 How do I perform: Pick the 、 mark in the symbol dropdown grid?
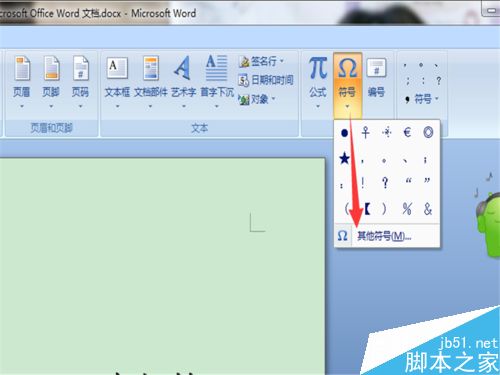tap(405, 161)
